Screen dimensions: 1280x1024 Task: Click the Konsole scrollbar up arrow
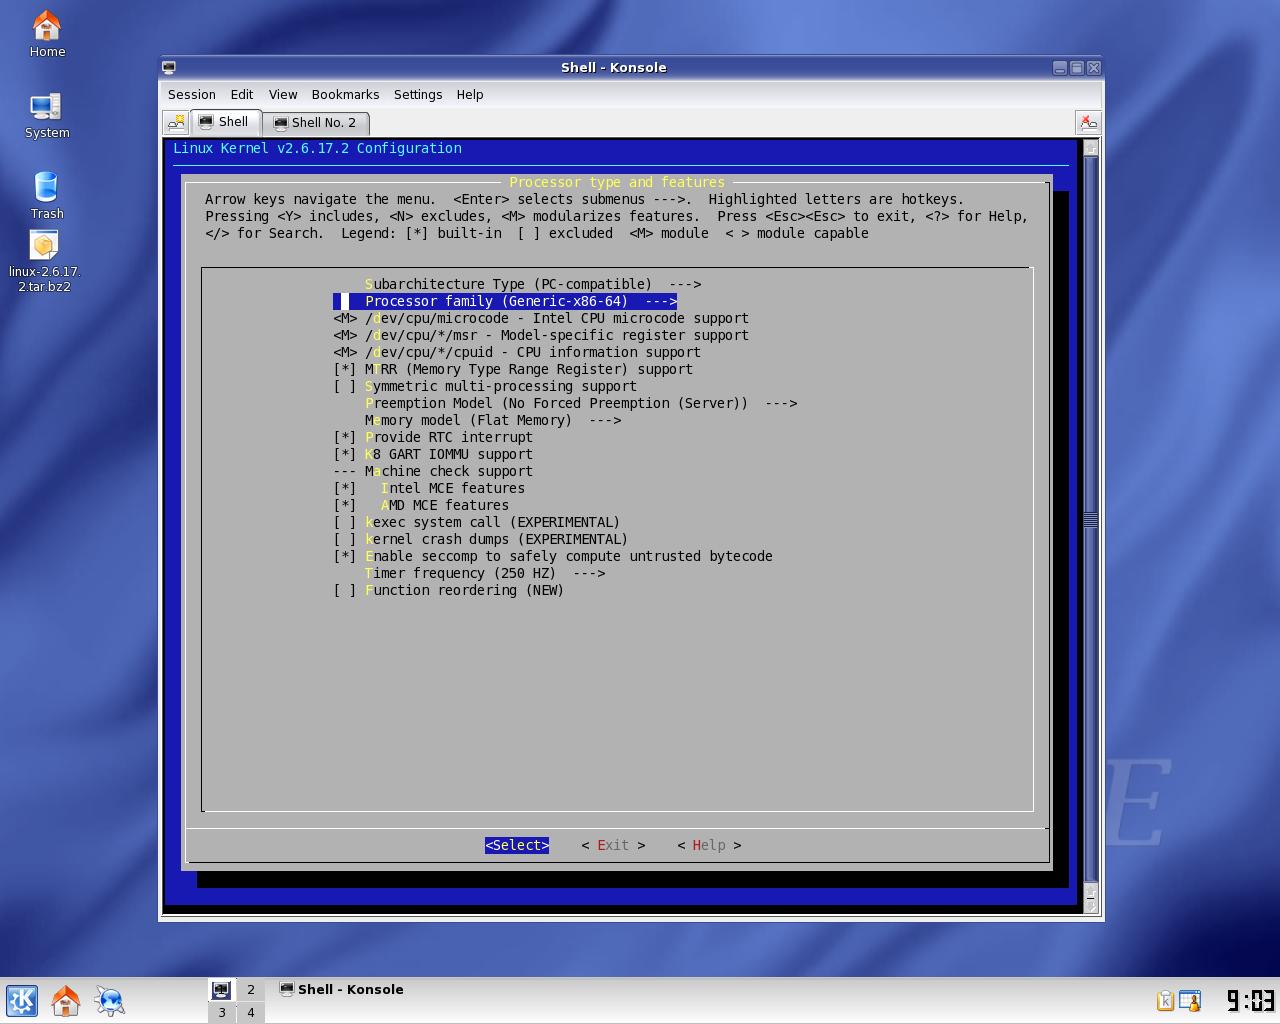1091,148
